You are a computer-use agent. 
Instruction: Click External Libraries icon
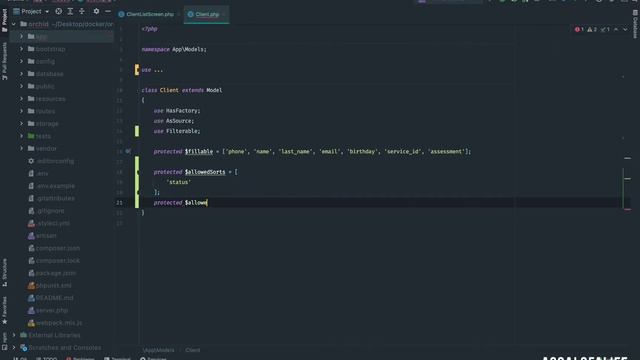pos(23,335)
